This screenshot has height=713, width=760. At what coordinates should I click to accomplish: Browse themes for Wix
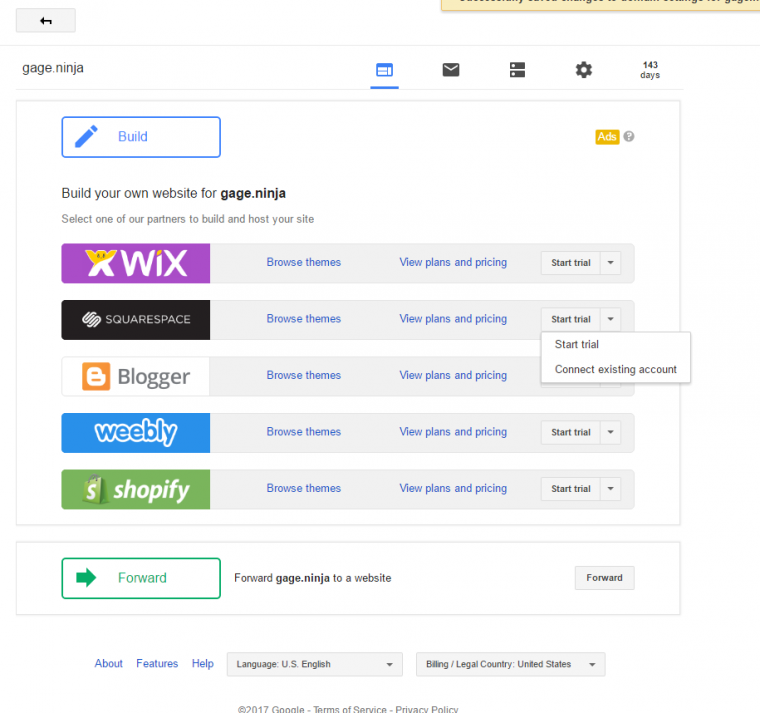303,262
